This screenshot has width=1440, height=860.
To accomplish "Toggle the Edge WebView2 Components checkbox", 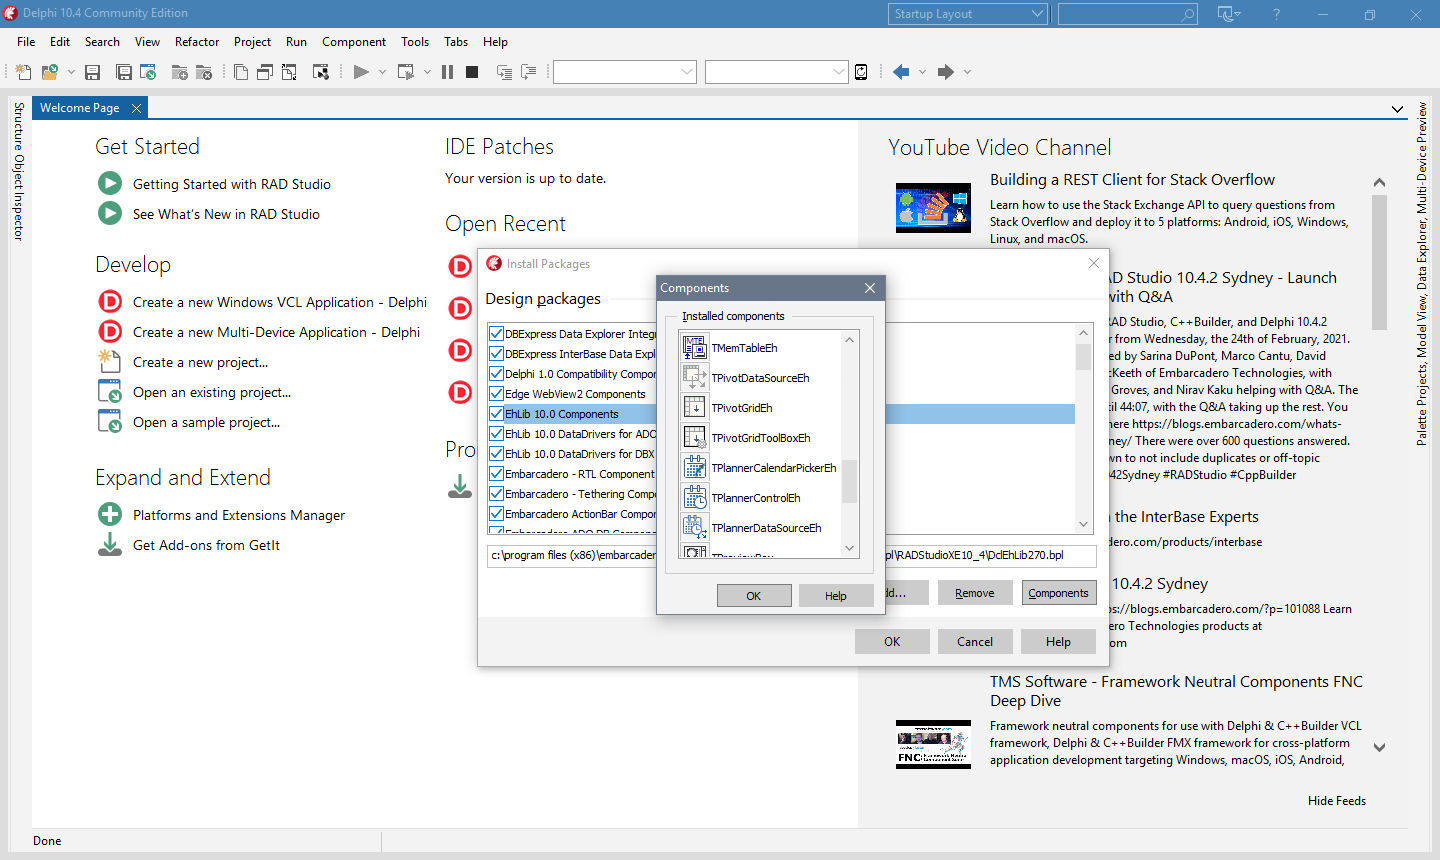I will coord(496,394).
